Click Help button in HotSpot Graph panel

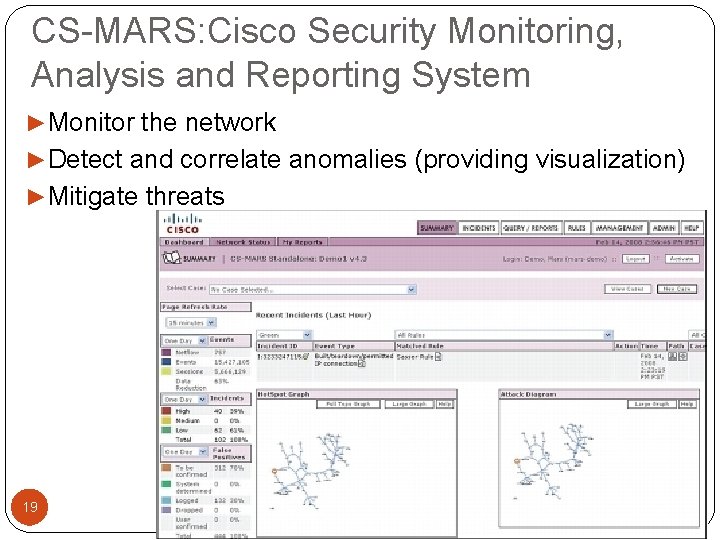(444, 404)
